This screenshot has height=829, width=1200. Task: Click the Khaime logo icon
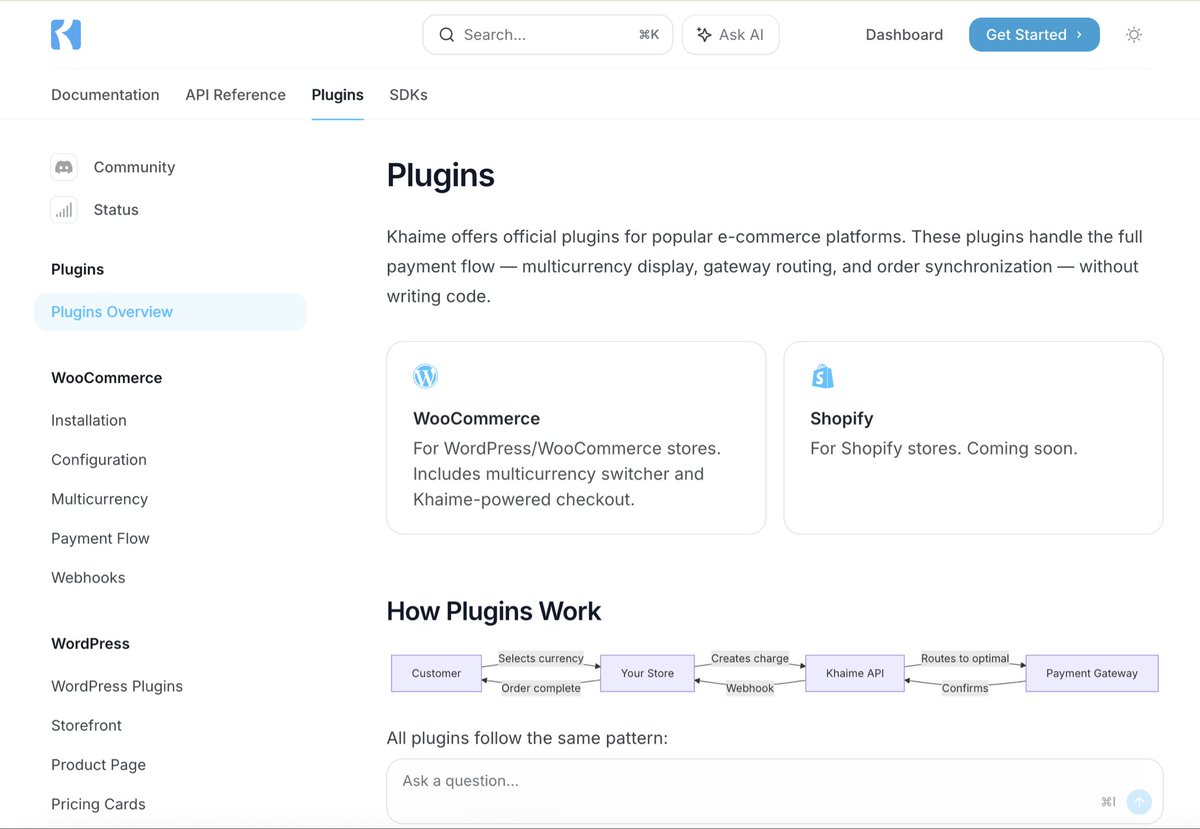click(x=66, y=34)
